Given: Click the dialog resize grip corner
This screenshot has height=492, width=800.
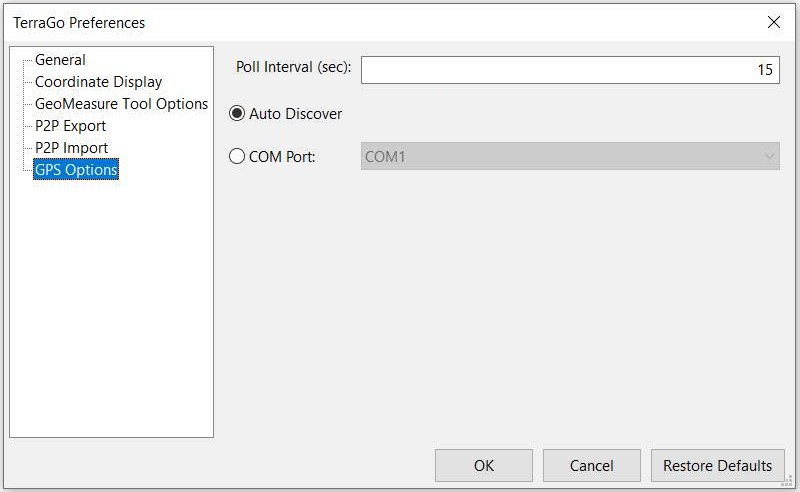Looking at the screenshot, I should (x=787, y=481).
